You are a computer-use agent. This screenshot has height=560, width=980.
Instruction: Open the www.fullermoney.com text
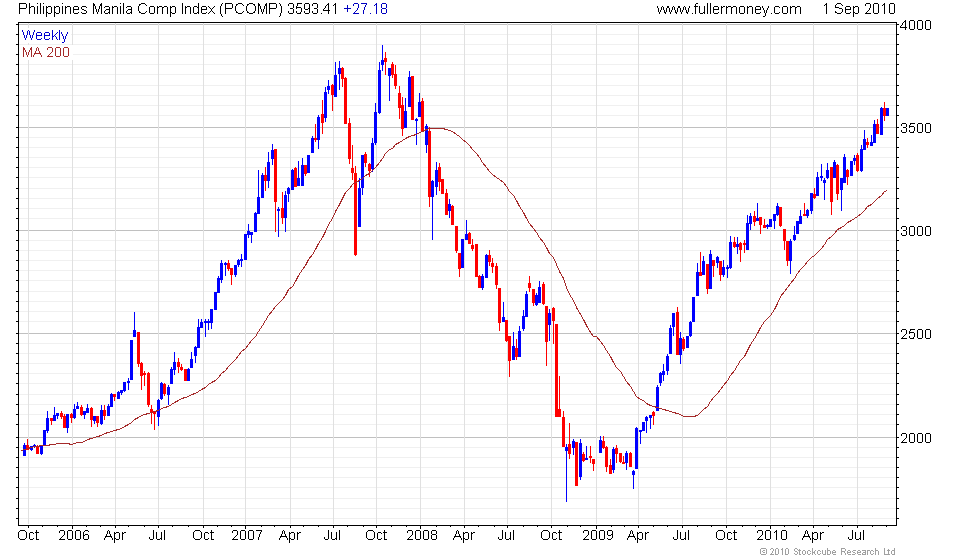coord(729,9)
